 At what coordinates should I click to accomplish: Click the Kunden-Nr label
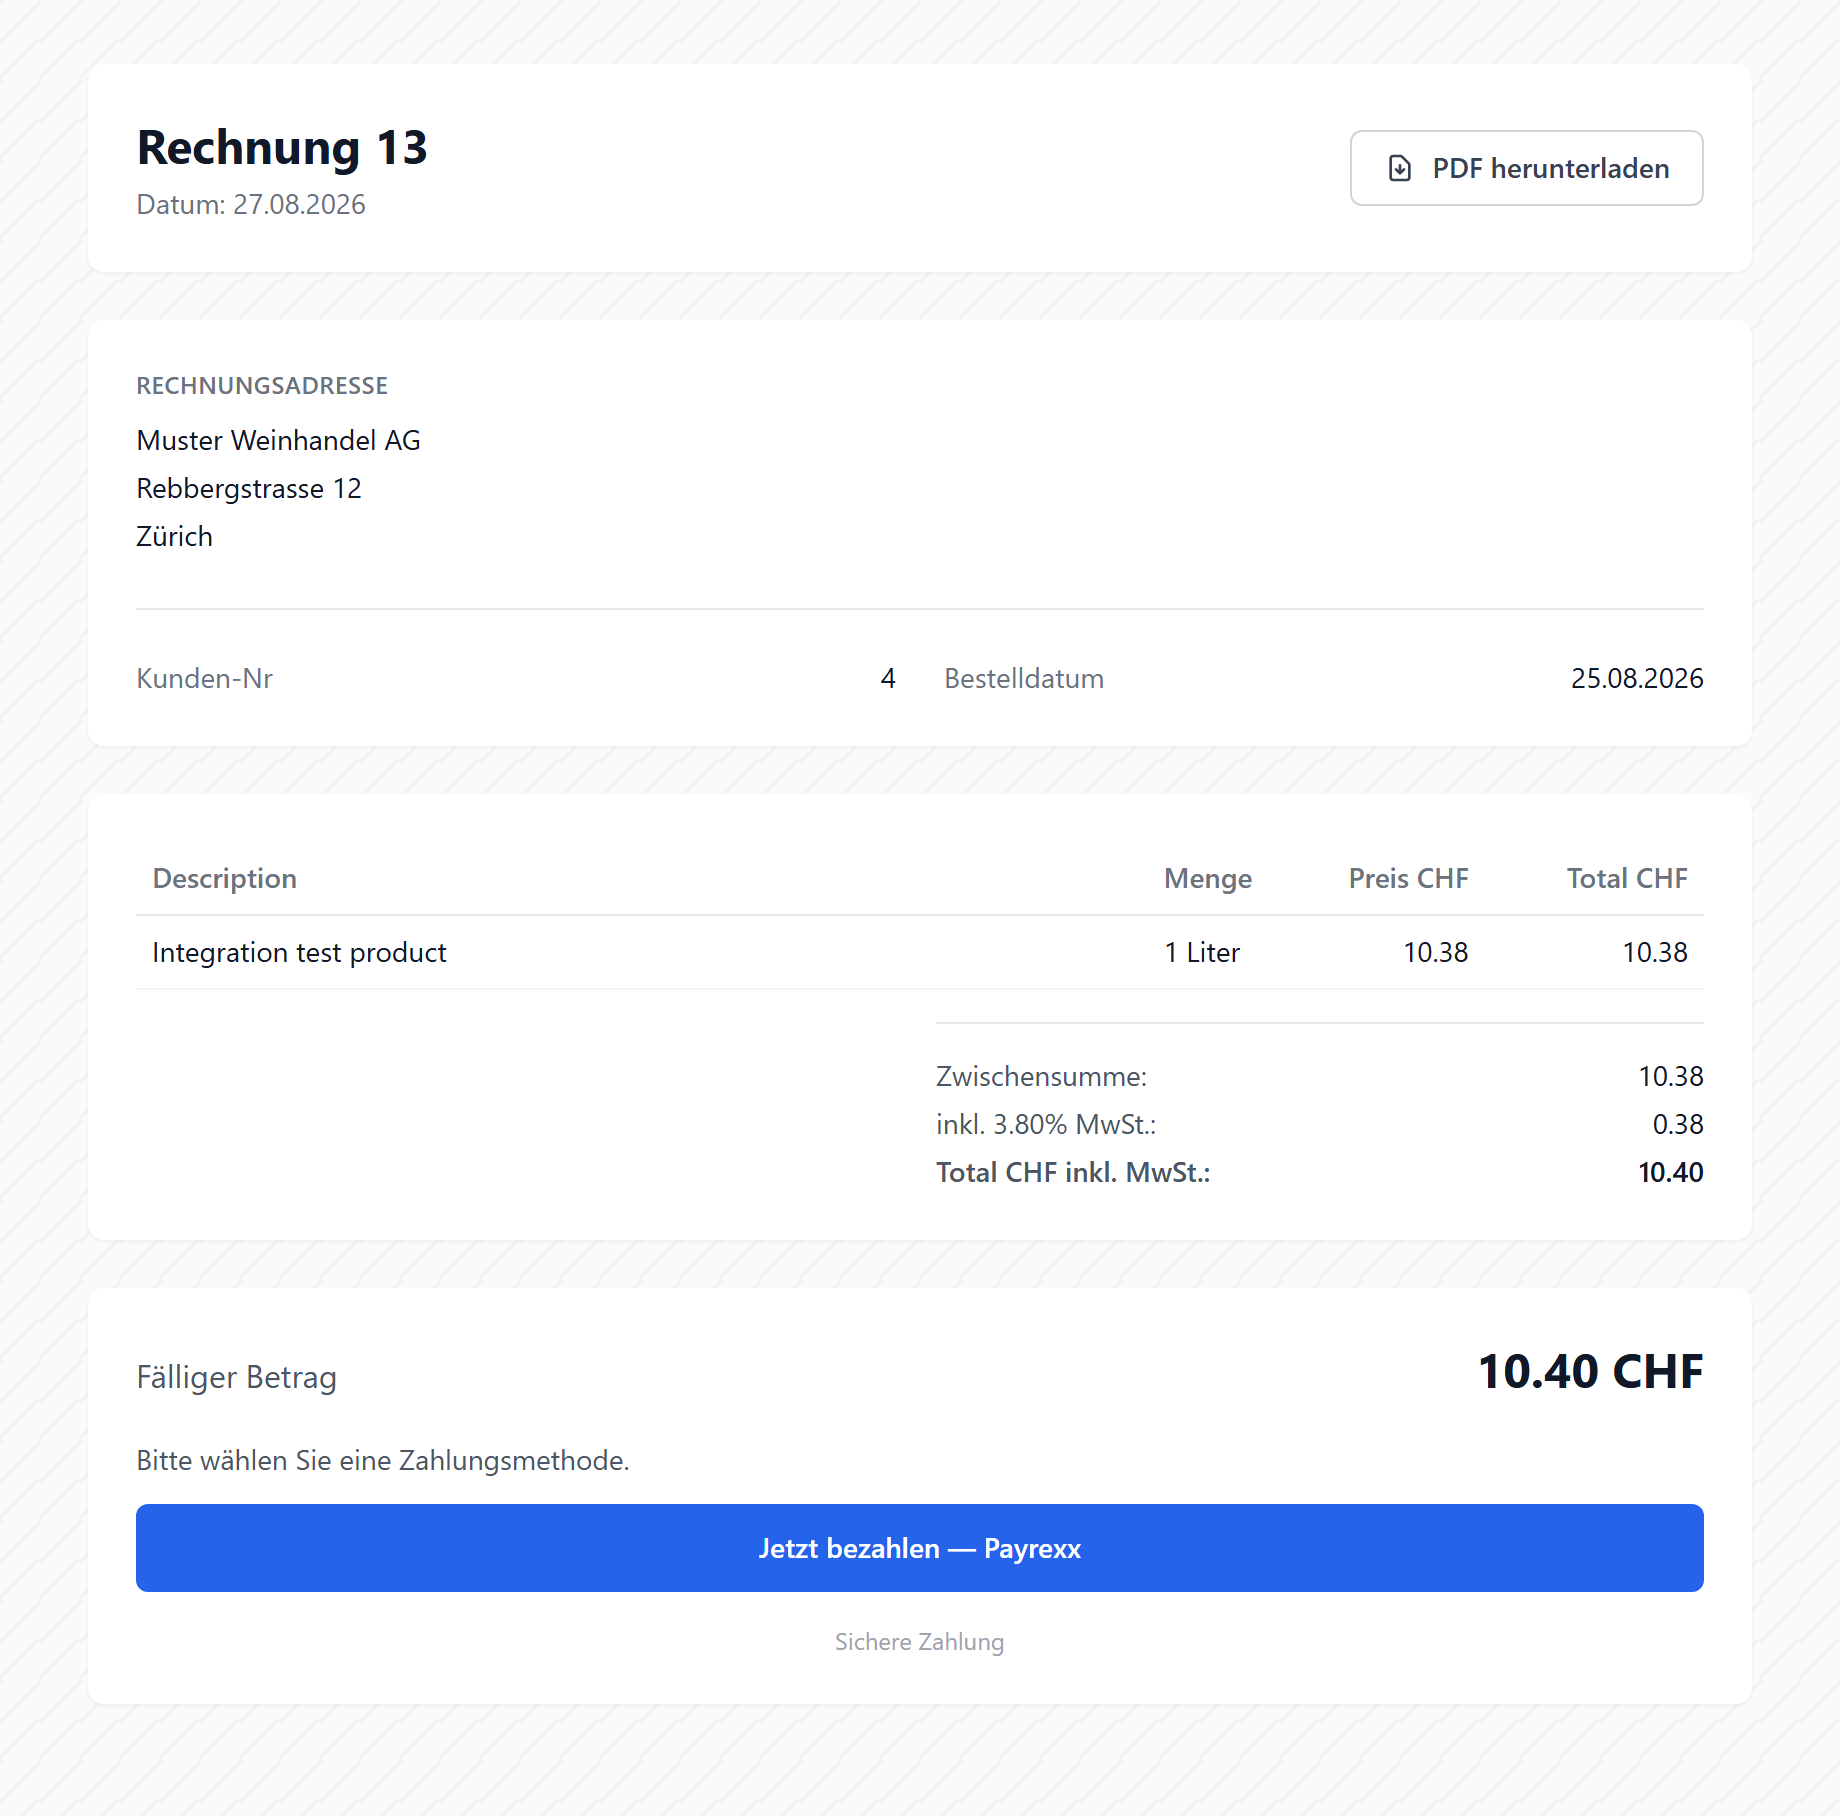tap(204, 678)
